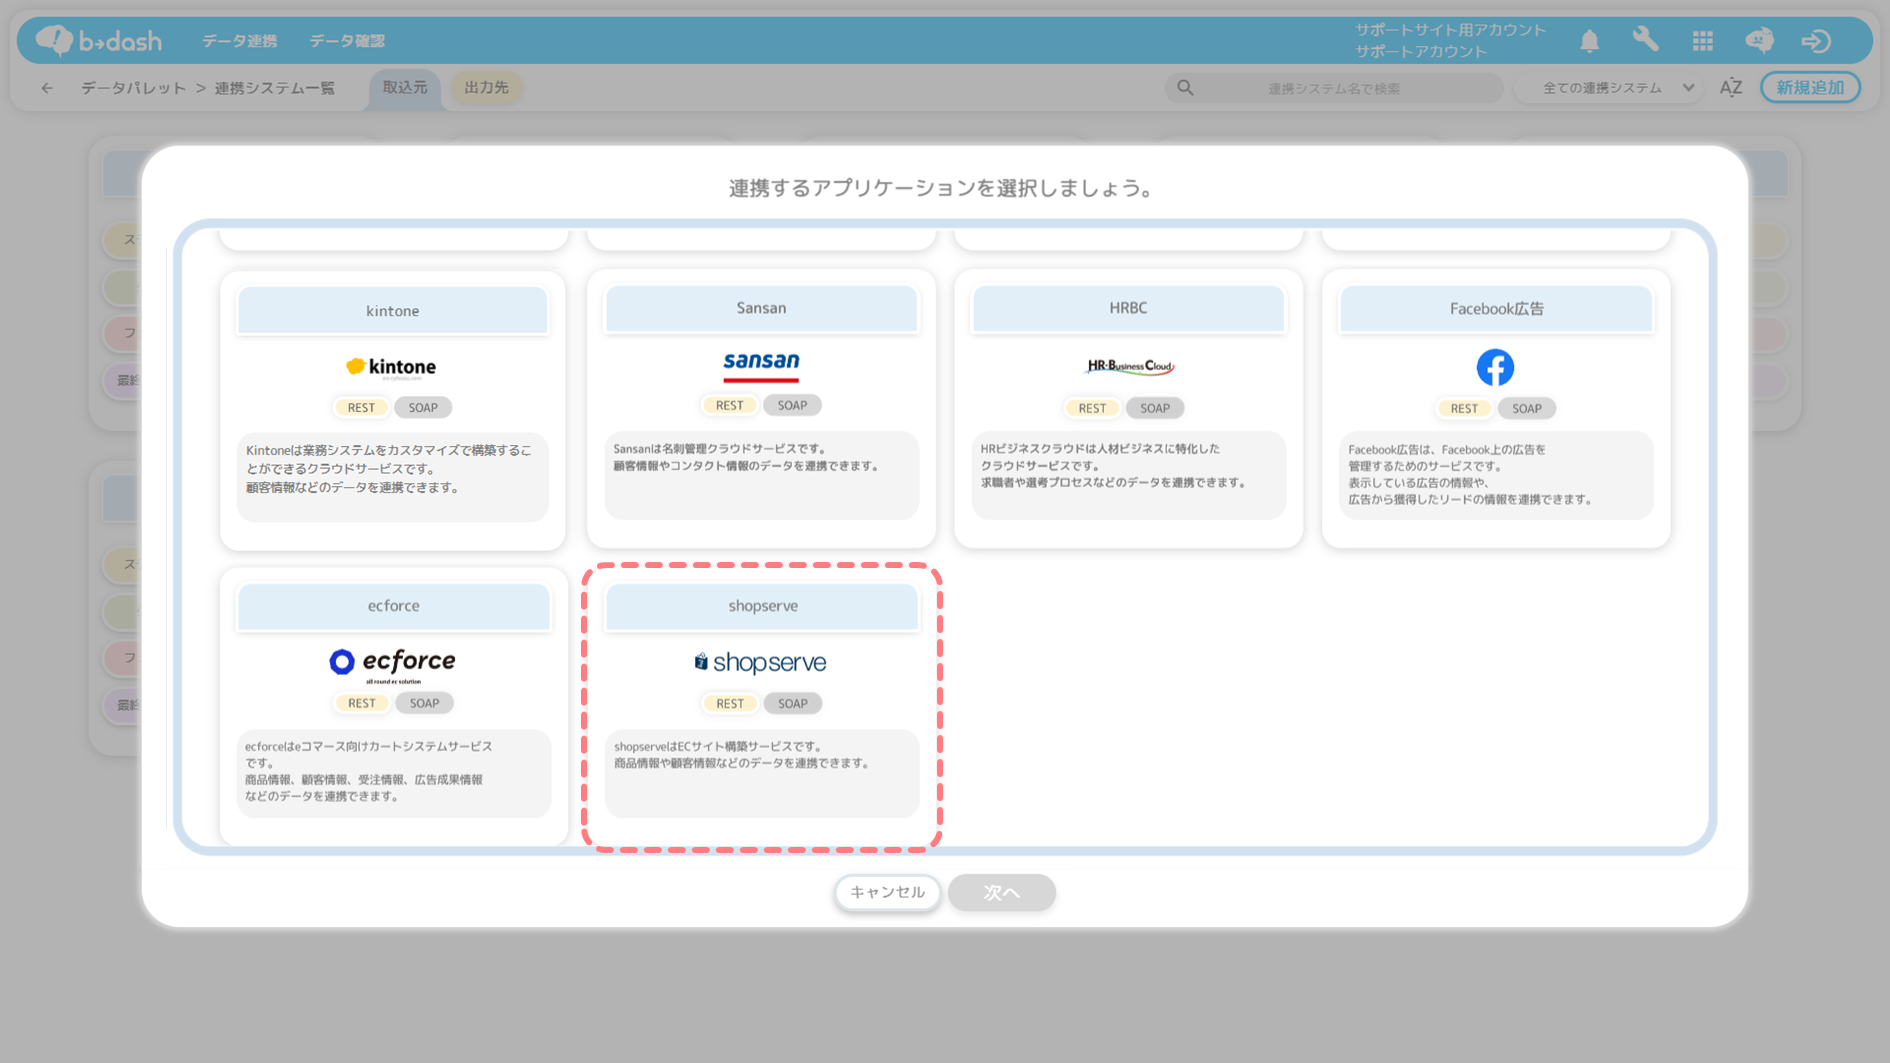Select the shopserve logo
Screen dimensions: 1890x1063
(x=761, y=662)
